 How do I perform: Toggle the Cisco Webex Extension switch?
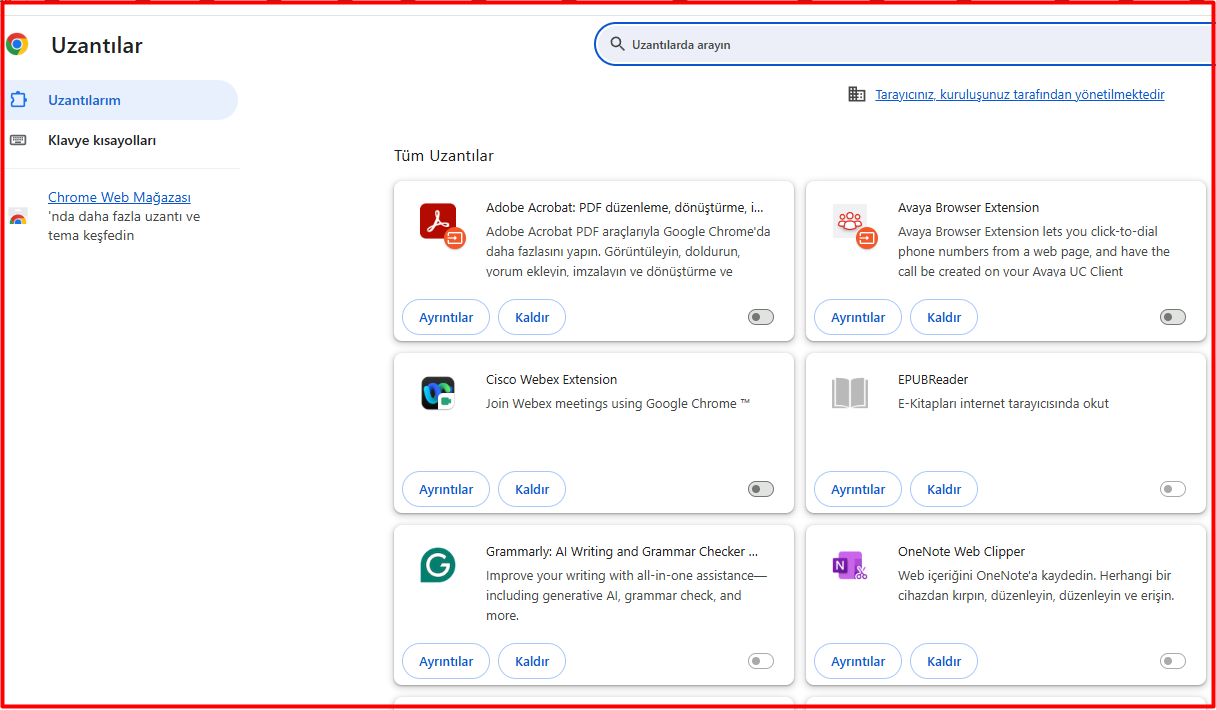point(761,489)
